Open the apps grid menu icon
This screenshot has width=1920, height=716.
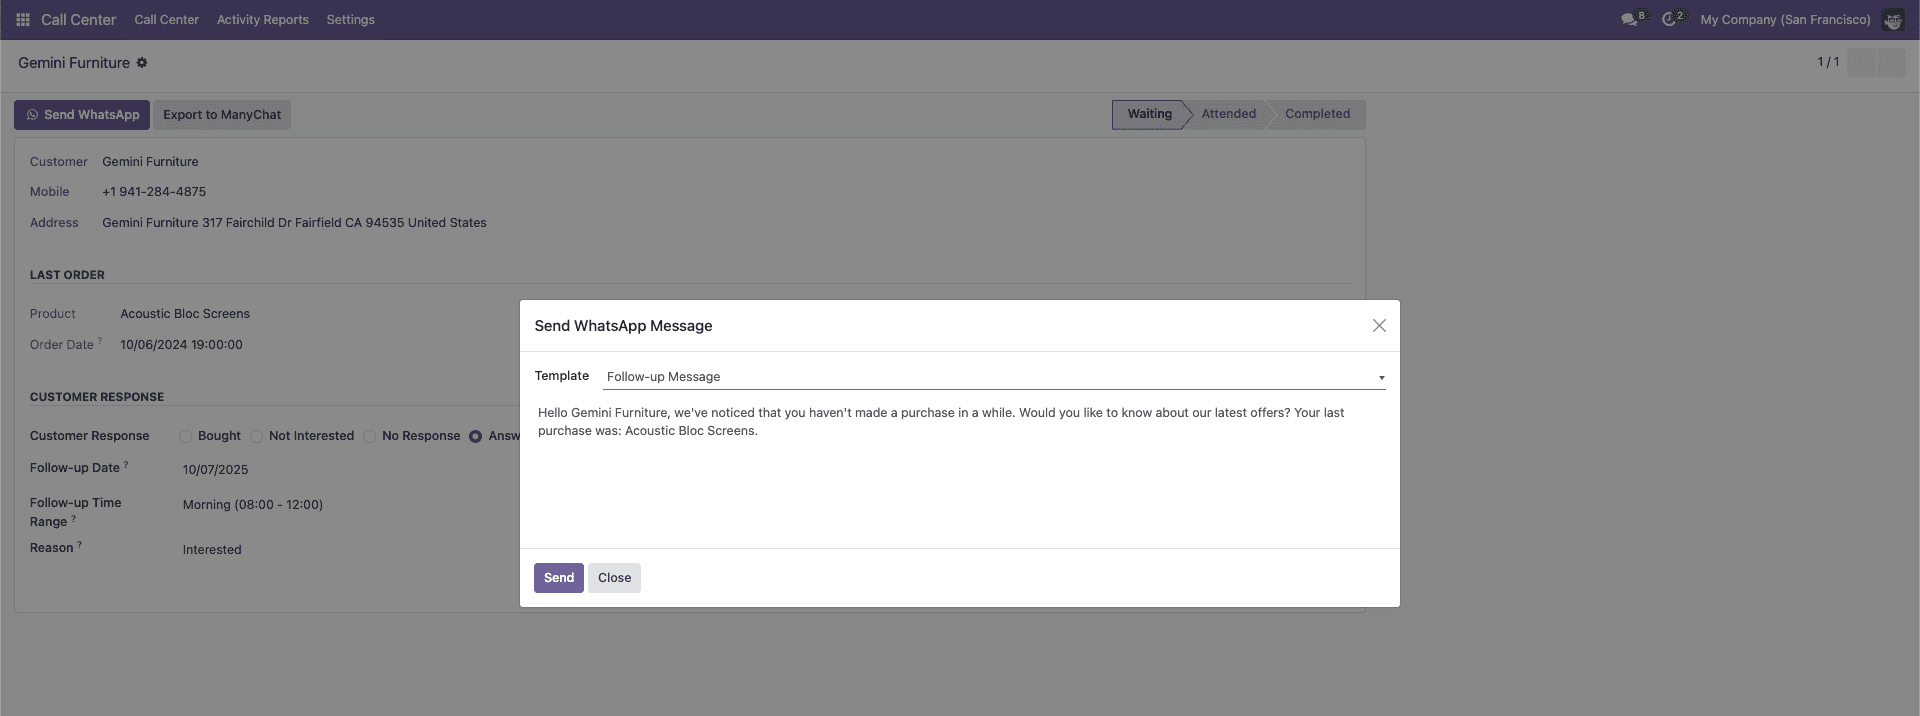(23, 20)
